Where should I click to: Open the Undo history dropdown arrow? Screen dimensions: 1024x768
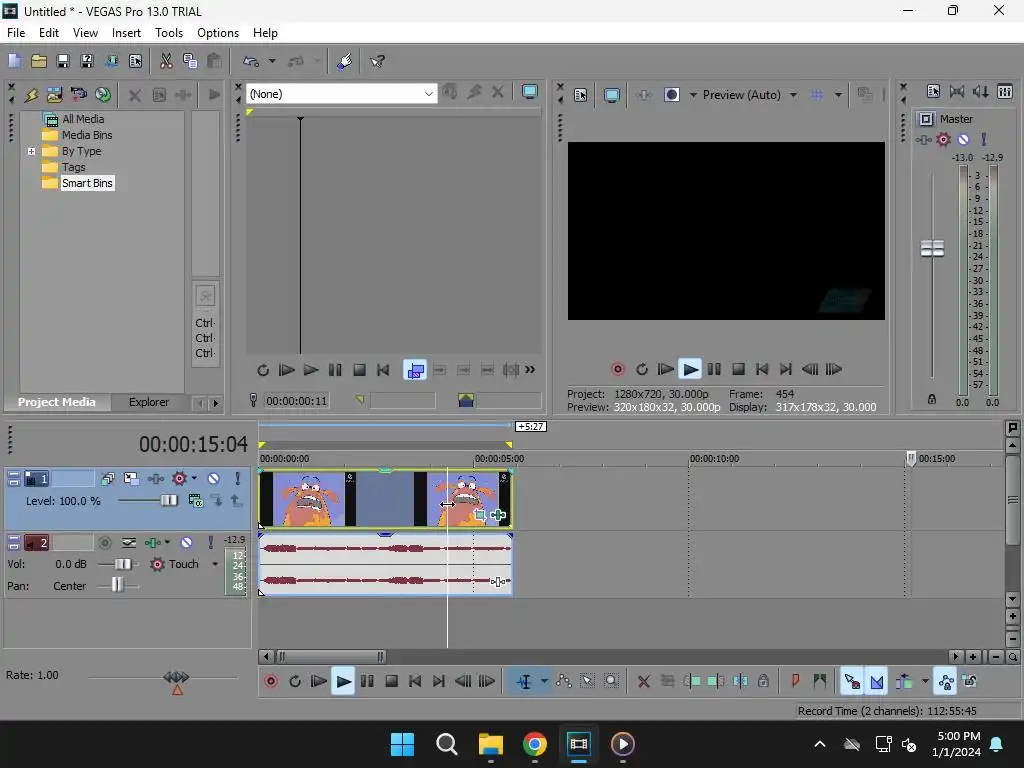tap(272, 61)
